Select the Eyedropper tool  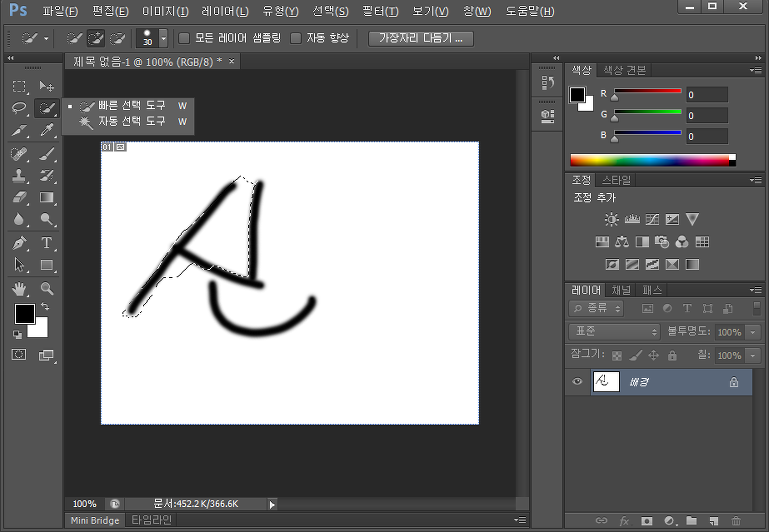coord(47,130)
